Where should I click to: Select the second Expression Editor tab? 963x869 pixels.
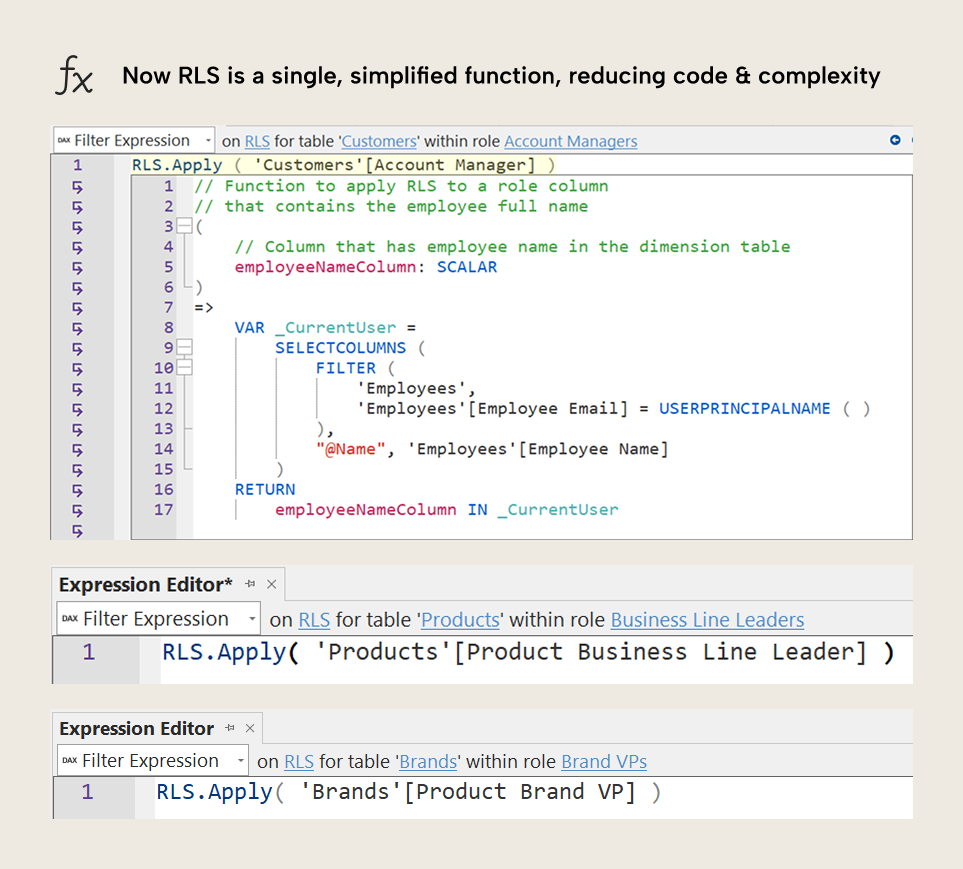click(x=135, y=728)
